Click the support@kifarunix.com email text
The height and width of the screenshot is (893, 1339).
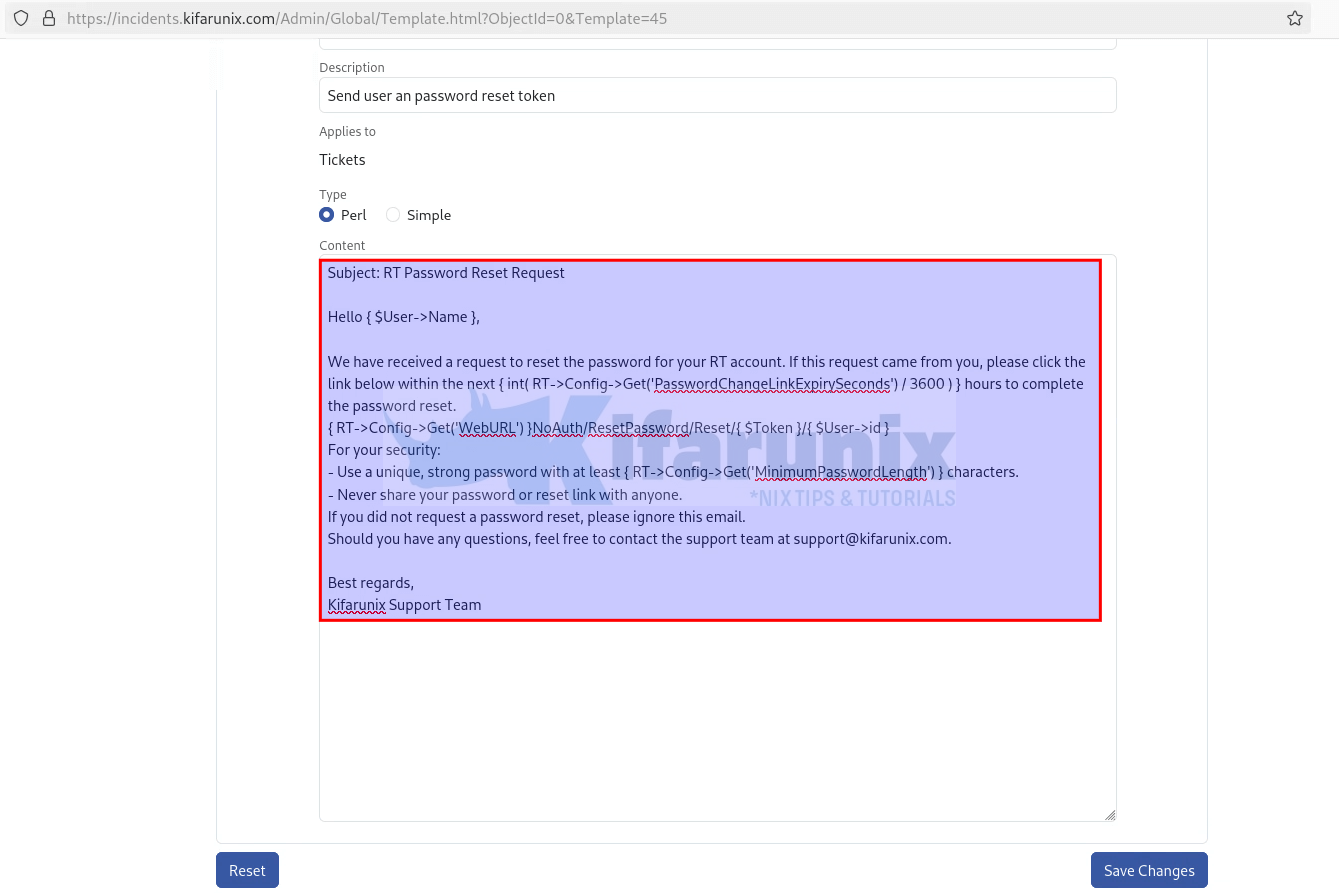click(x=868, y=538)
